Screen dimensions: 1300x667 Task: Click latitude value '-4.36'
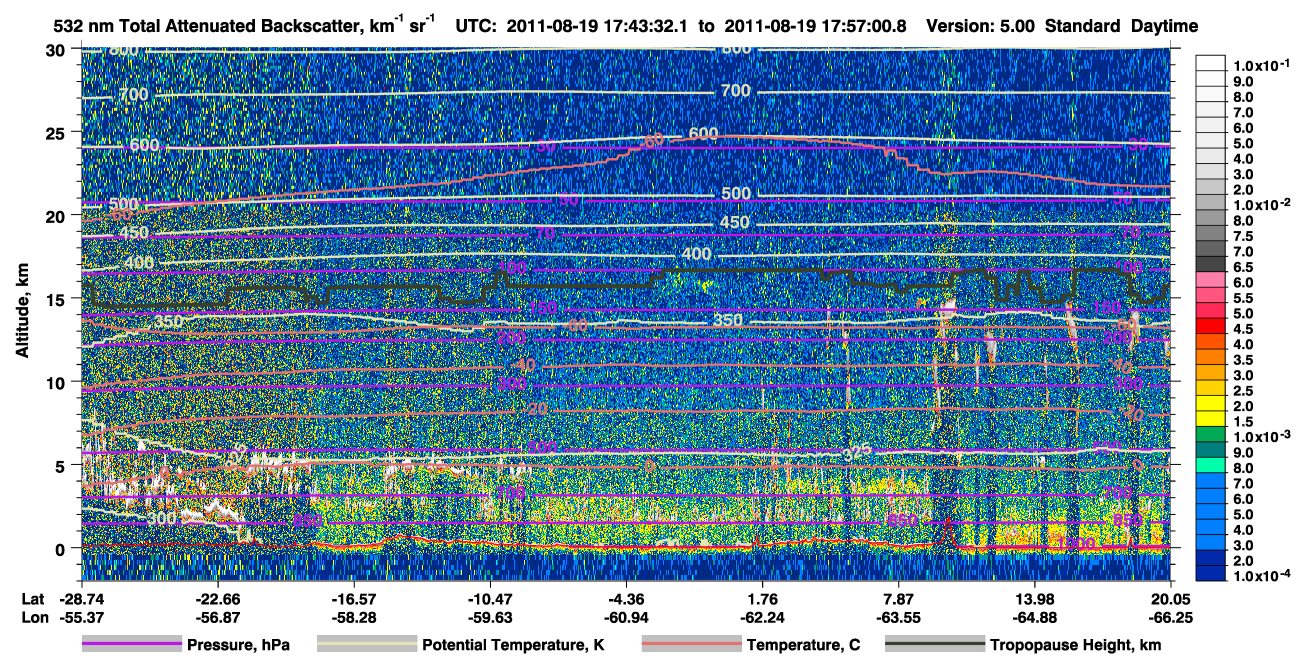626,599
